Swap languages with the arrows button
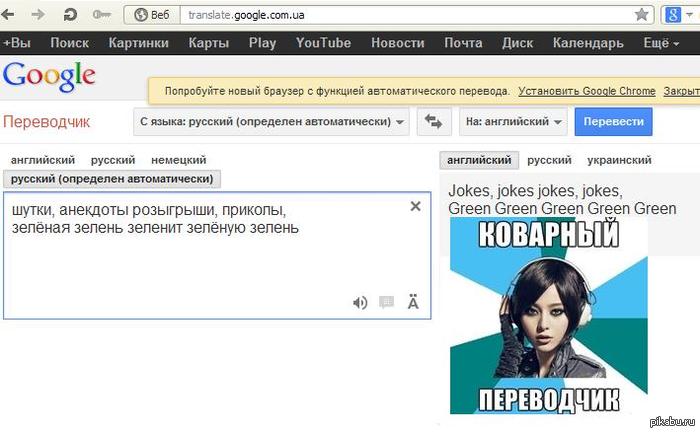The image size is (700, 433). click(x=433, y=121)
